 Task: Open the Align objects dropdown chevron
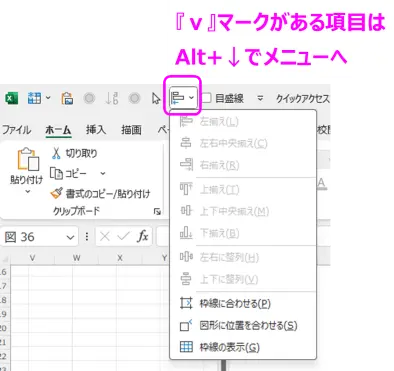click(x=191, y=98)
